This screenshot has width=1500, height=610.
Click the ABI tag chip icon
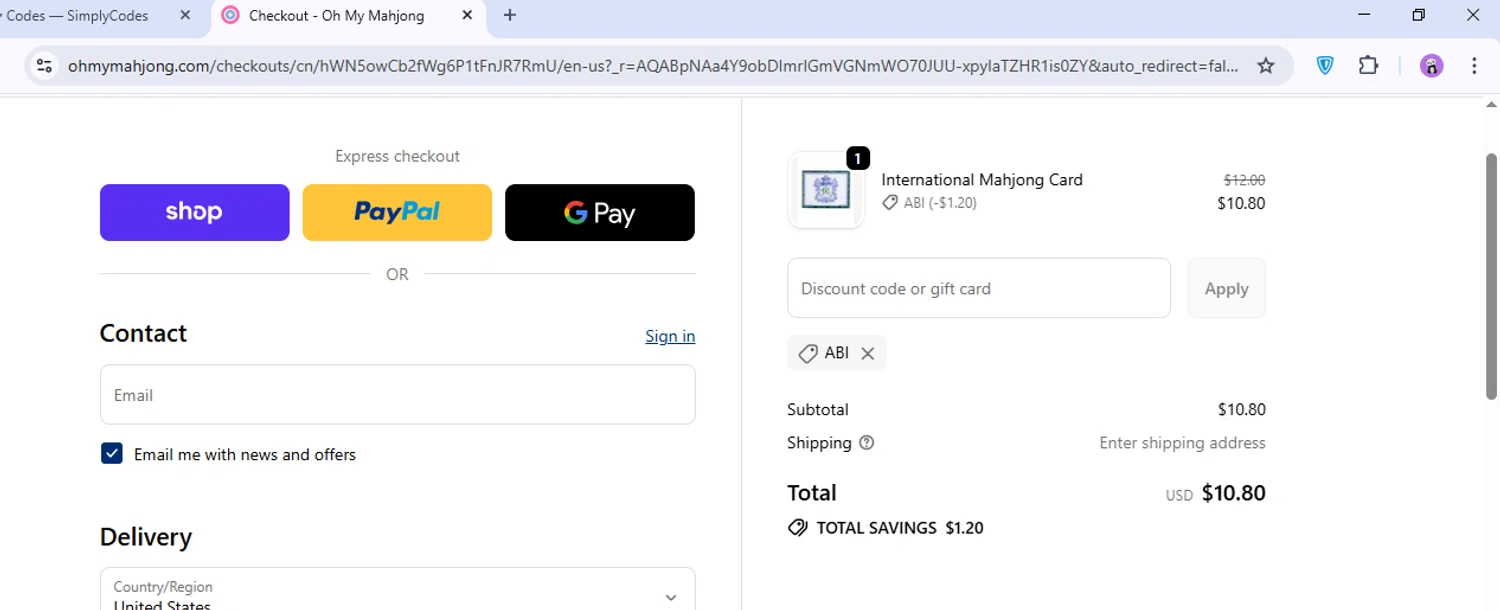pos(808,353)
